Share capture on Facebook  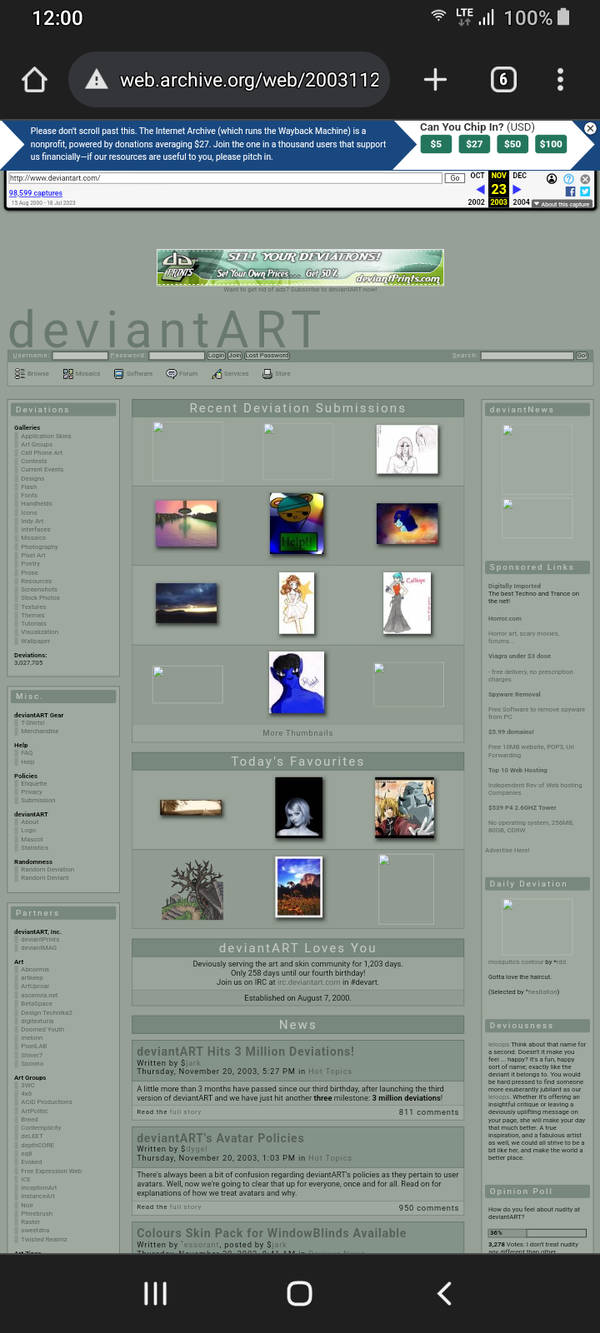click(x=571, y=191)
